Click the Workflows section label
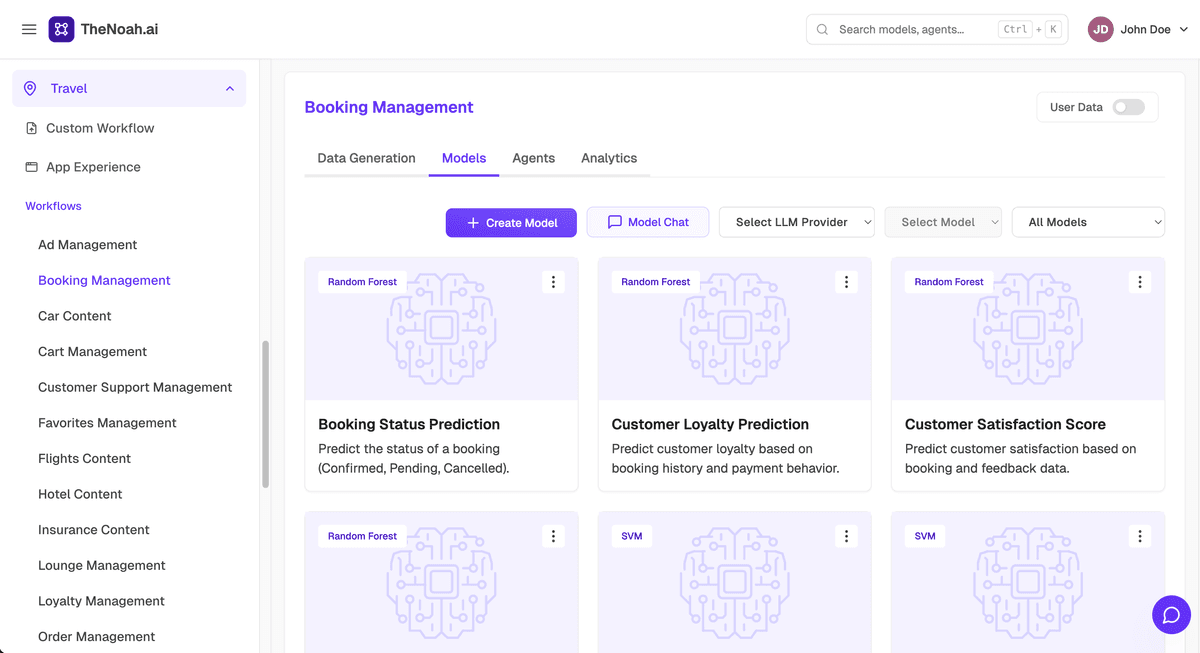1200x653 pixels. point(53,206)
